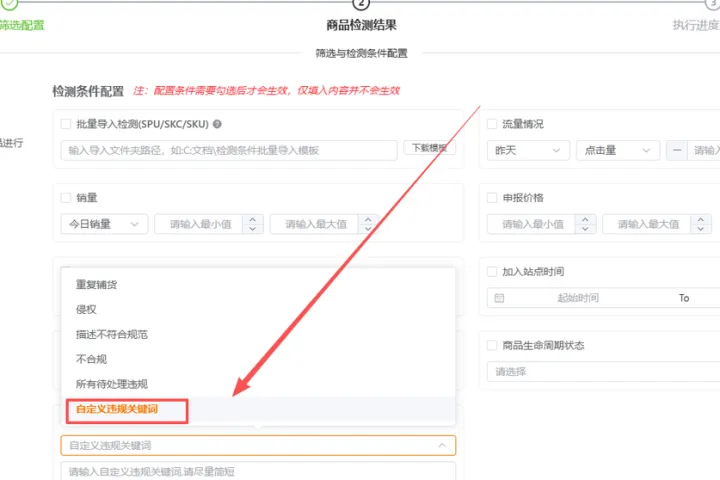Image resolution: width=720 pixels, height=480 pixels.
Task: Increase 销量 minimum value stepper
Action: [x=253, y=220]
